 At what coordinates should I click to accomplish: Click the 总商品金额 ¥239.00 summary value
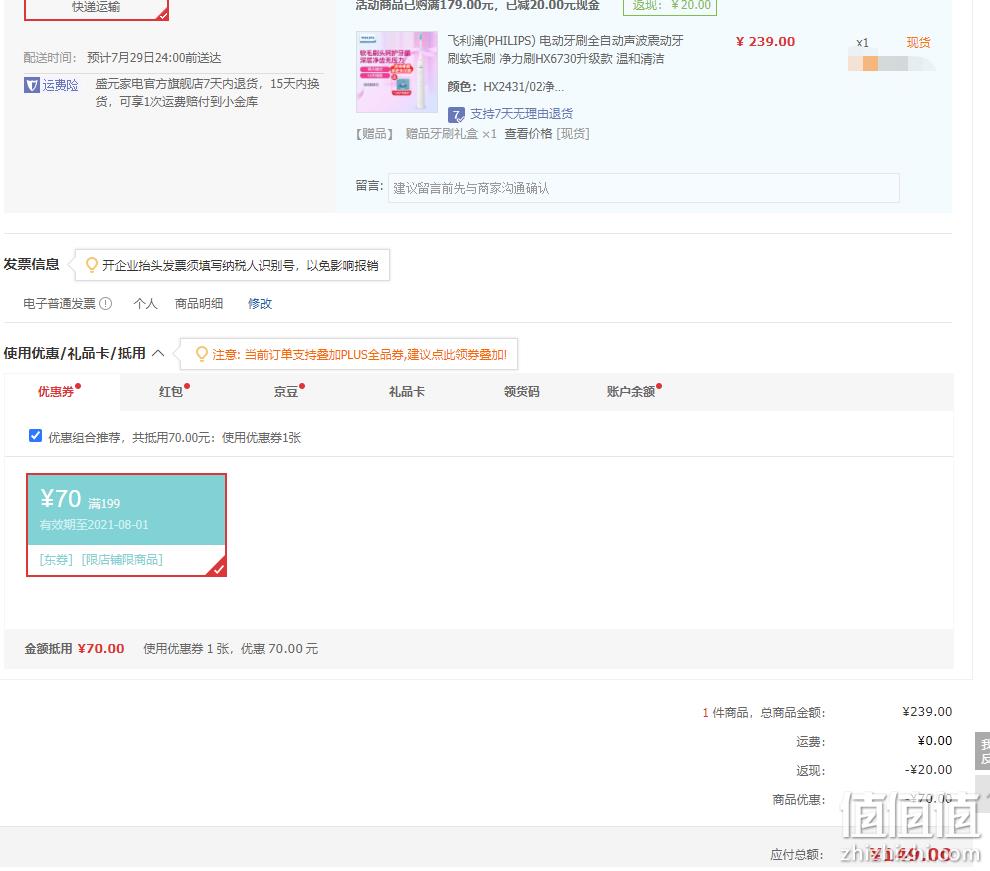pos(927,712)
